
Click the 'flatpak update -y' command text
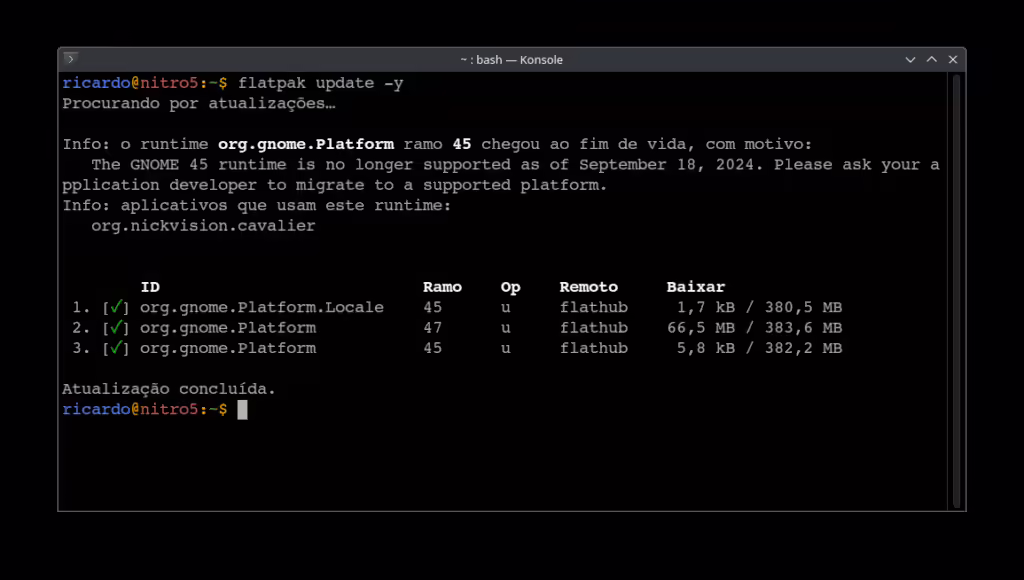point(321,83)
